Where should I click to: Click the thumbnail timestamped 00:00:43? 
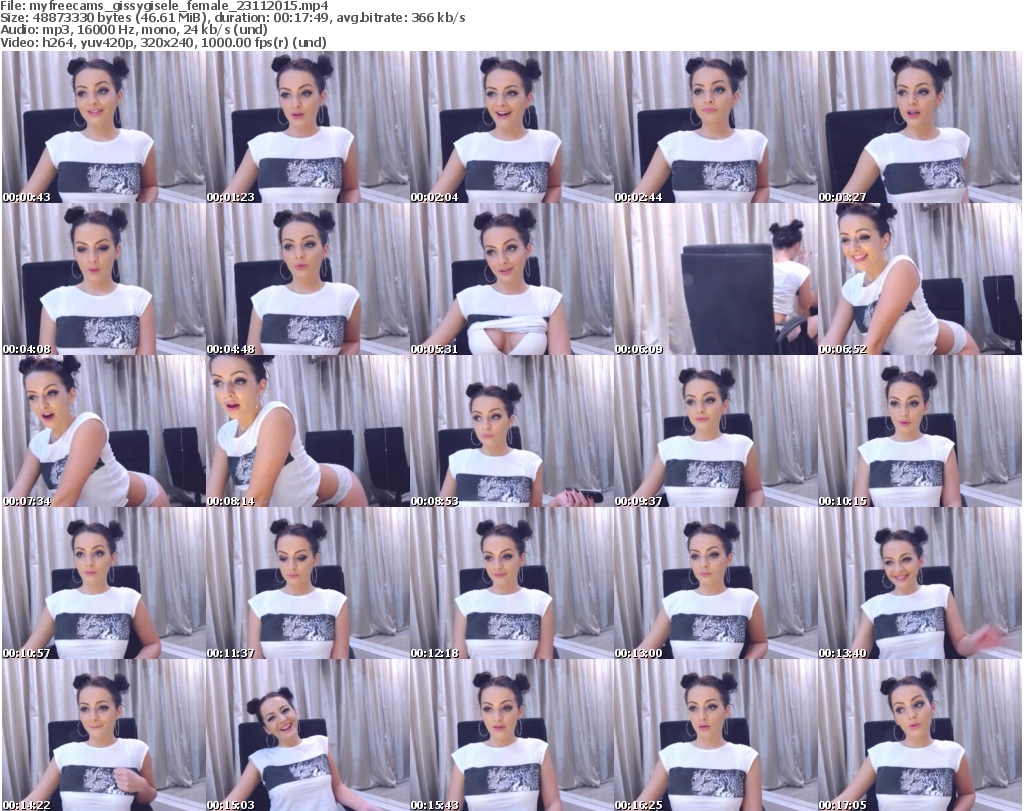pos(103,127)
